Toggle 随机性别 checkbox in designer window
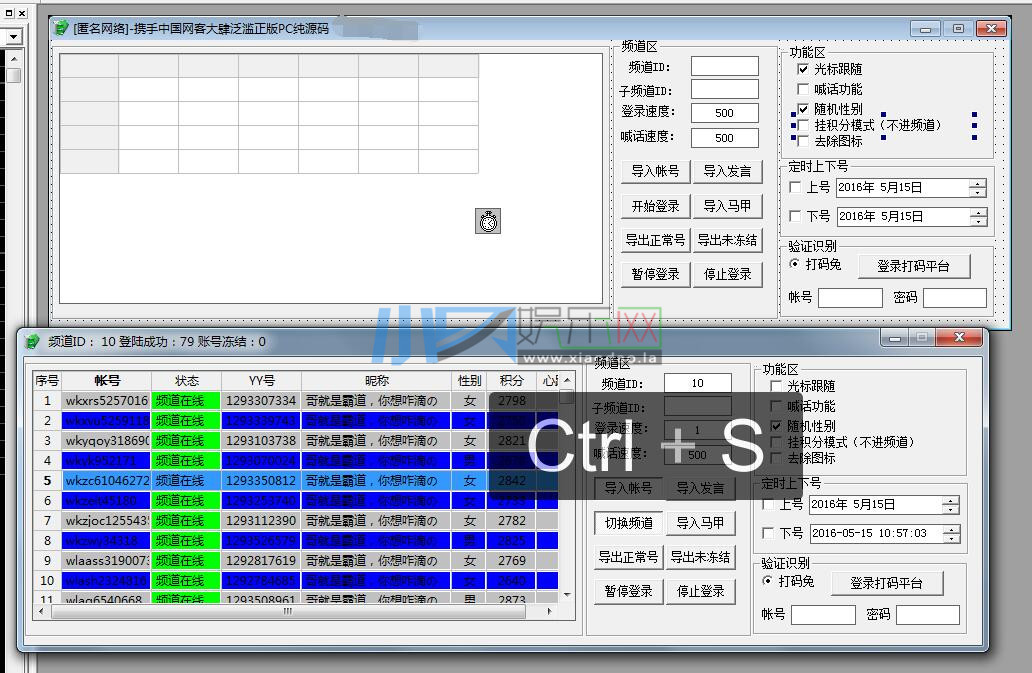1032x673 pixels. coord(803,109)
